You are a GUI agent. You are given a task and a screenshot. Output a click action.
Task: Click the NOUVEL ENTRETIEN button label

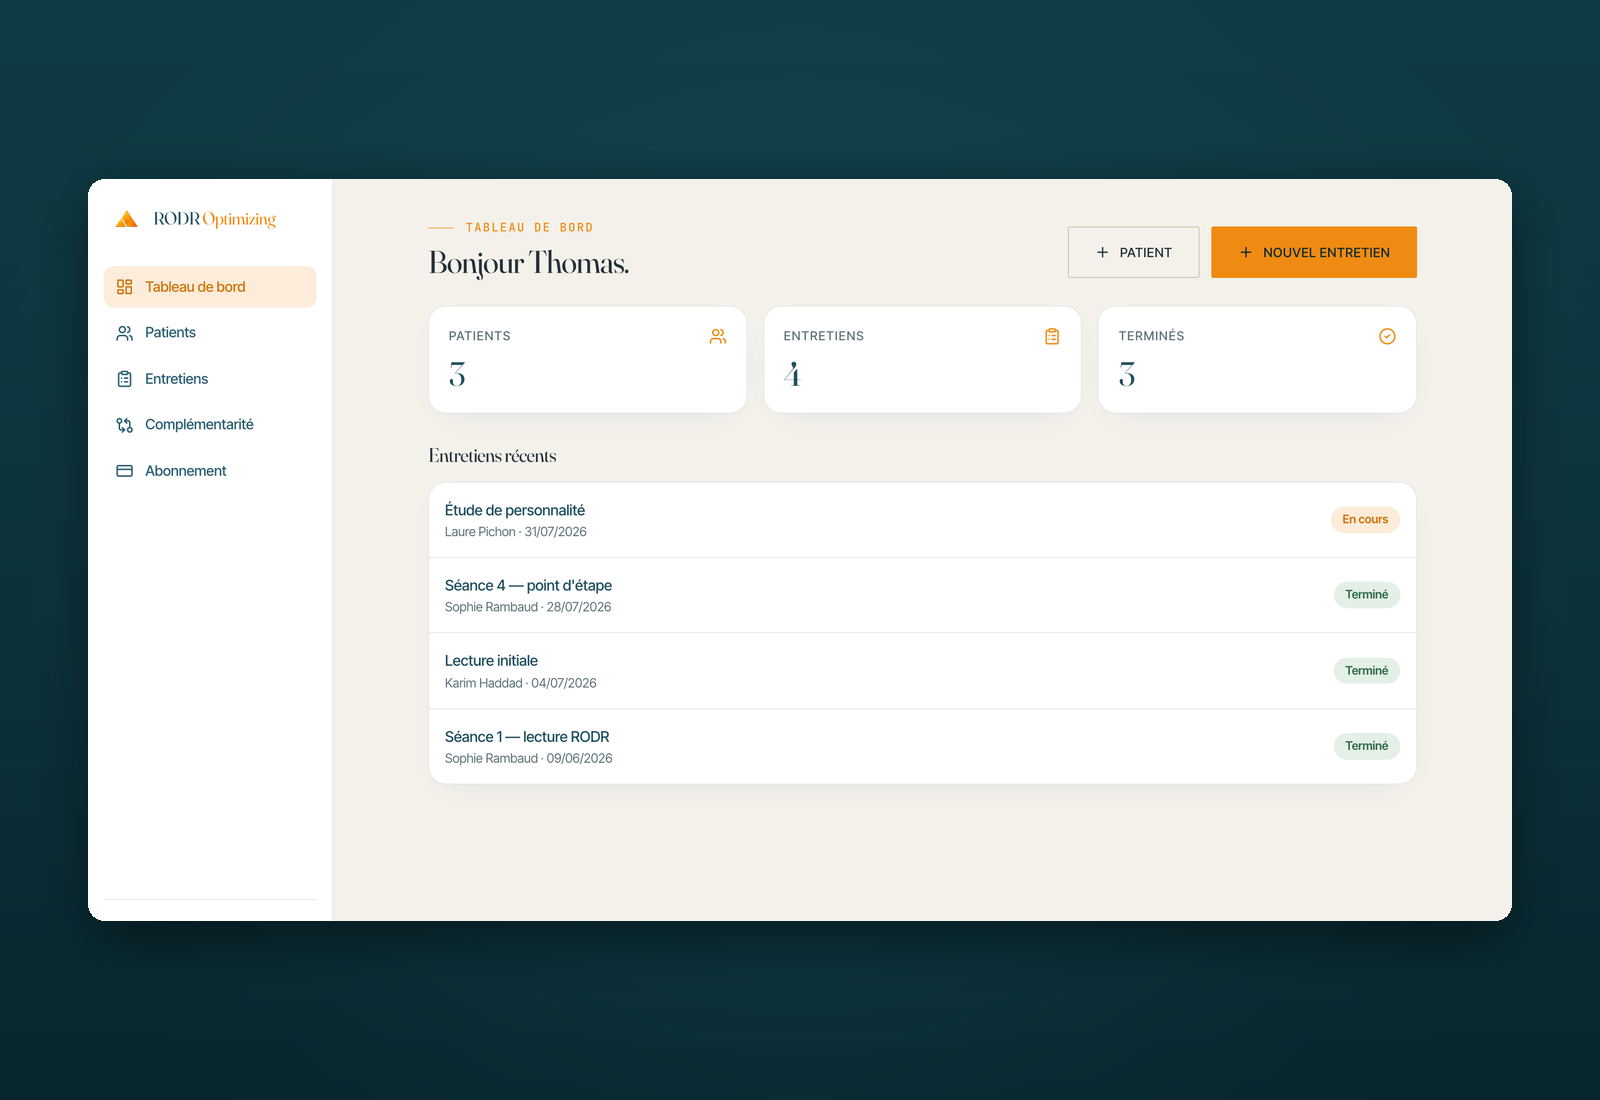pyautogui.click(x=1326, y=253)
